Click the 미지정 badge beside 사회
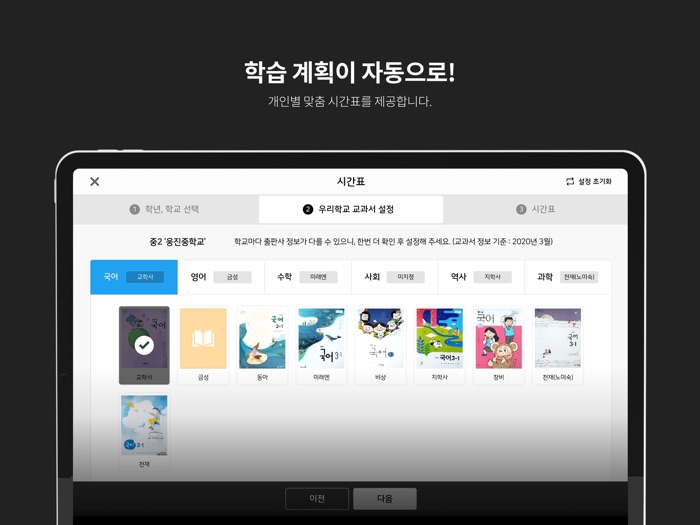 tap(405, 277)
